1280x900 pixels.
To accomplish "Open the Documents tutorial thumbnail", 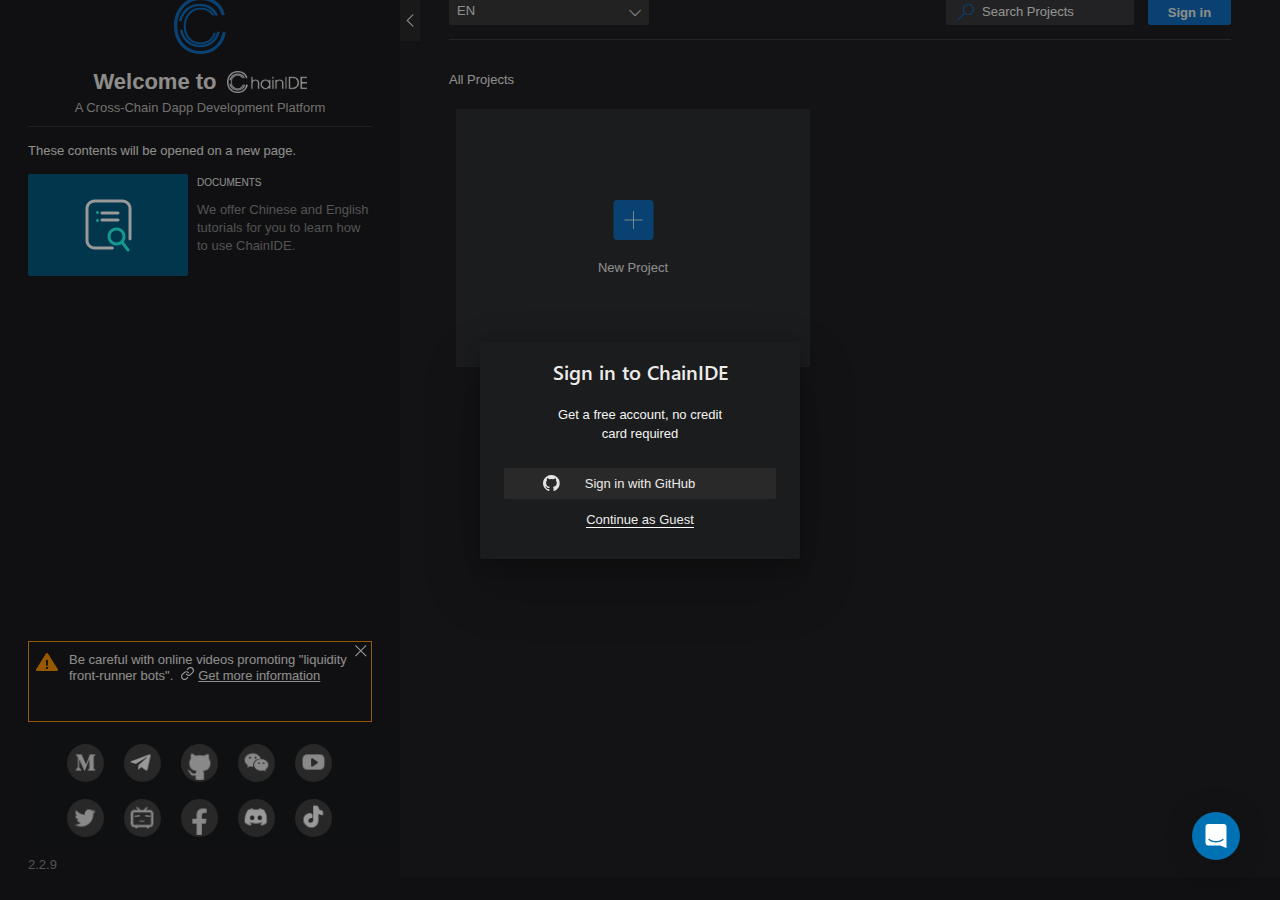I will click(108, 225).
